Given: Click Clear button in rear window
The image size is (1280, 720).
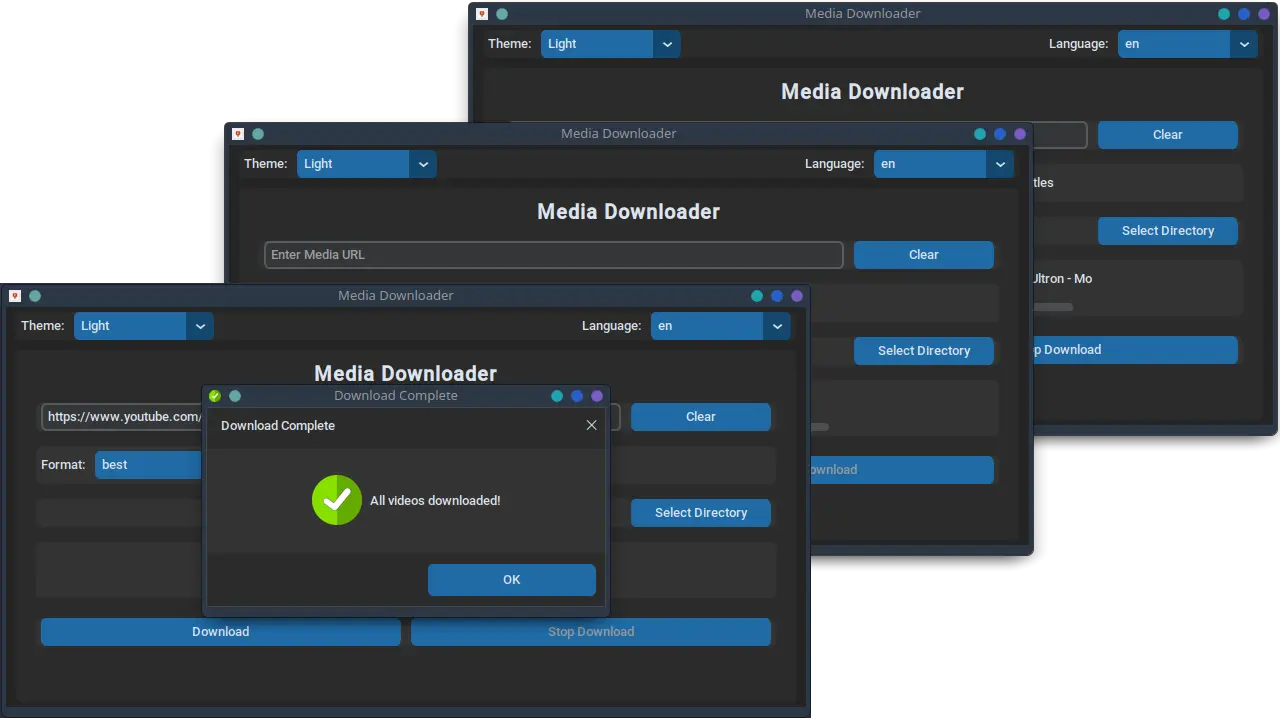Looking at the screenshot, I should pyautogui.click(x=1167, y=135).
